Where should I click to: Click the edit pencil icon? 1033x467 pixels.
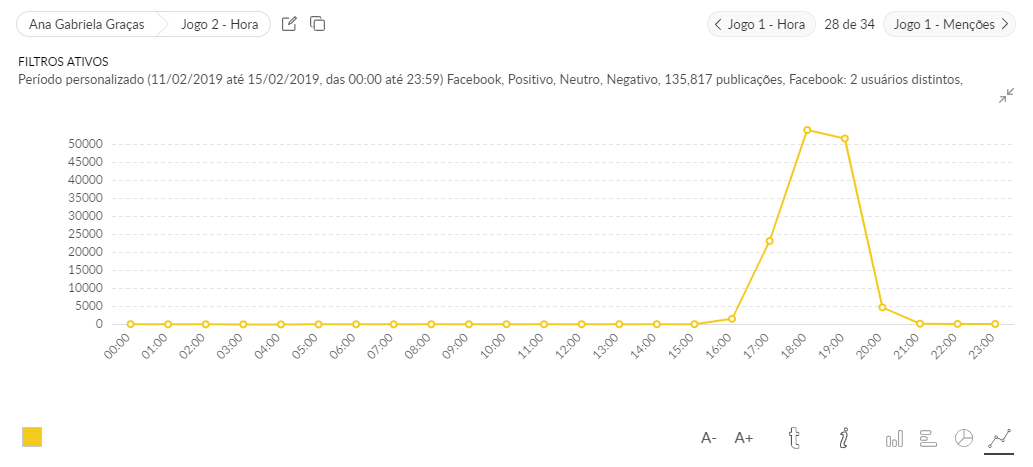click(x=289, y=24)
